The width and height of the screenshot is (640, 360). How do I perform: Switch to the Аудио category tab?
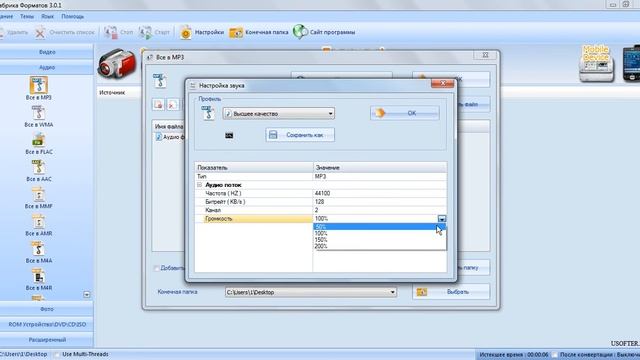(47, 67)
